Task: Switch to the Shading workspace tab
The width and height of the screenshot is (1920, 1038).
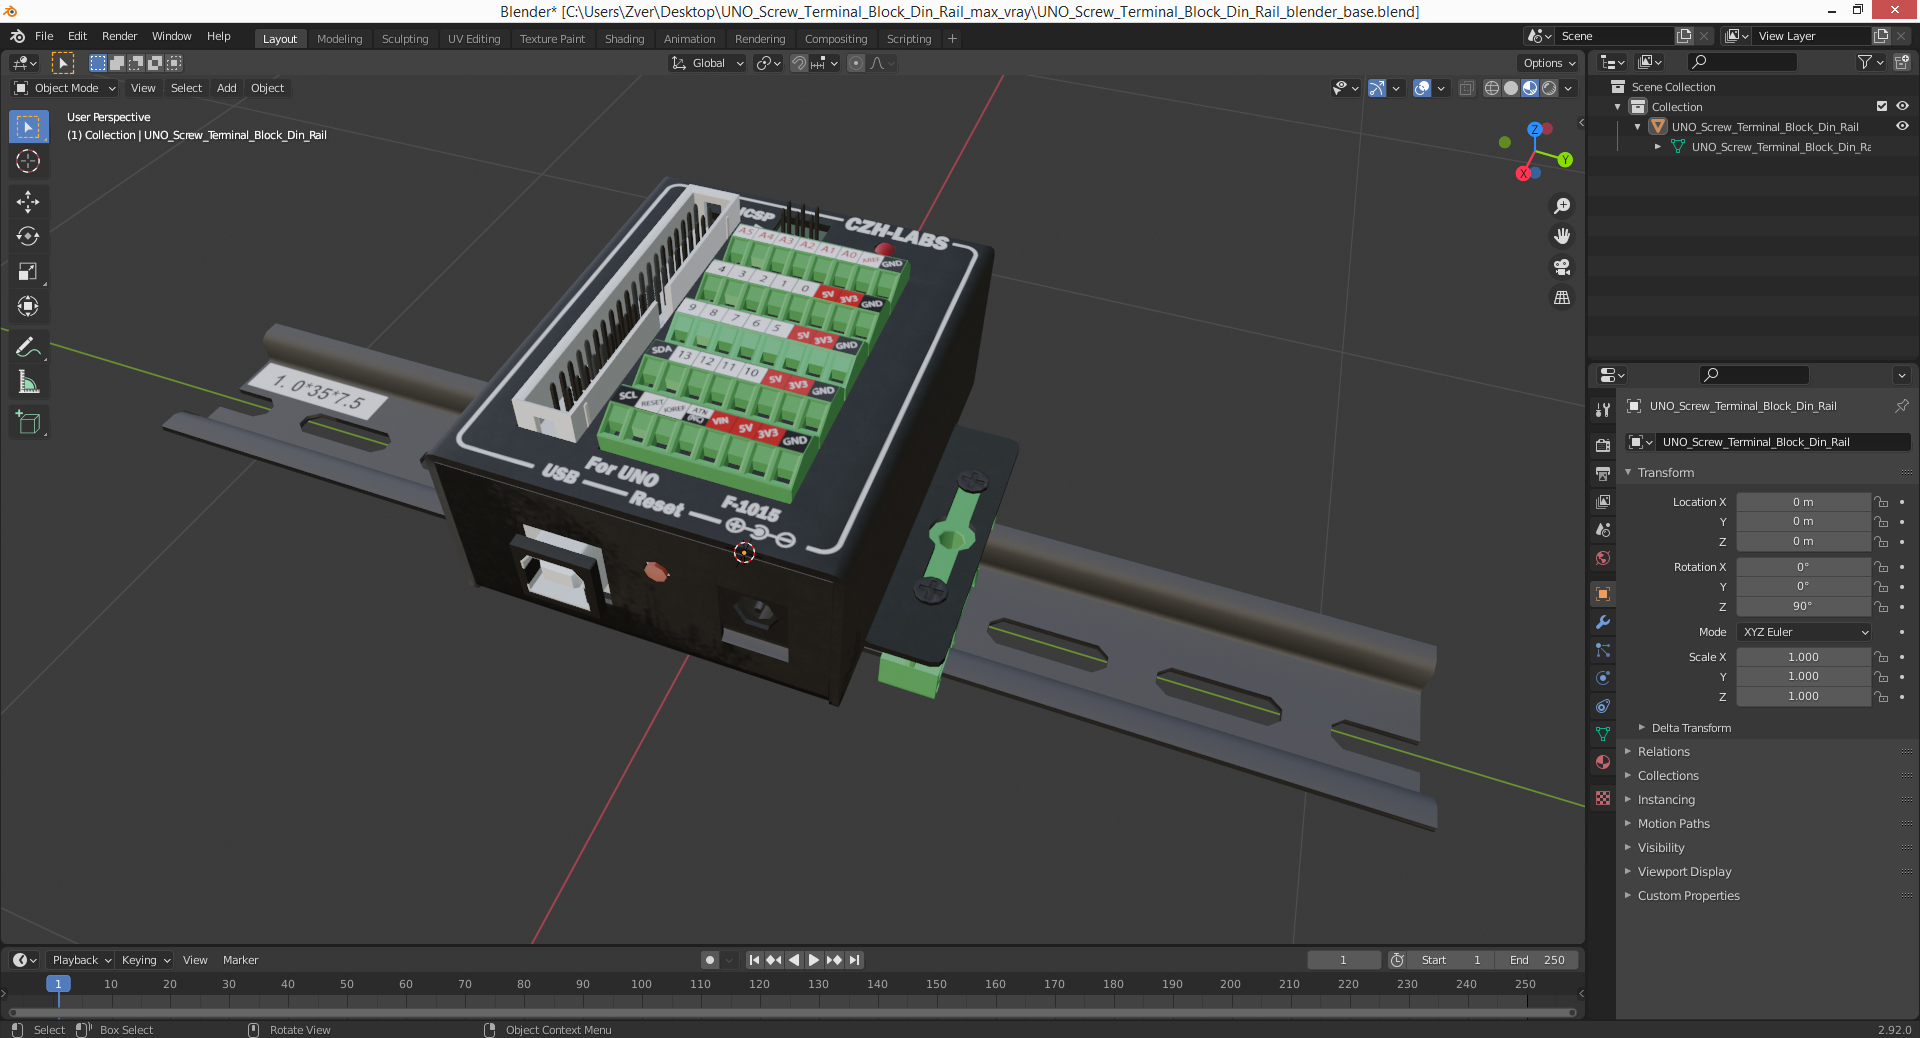Action: pos(624,39)
